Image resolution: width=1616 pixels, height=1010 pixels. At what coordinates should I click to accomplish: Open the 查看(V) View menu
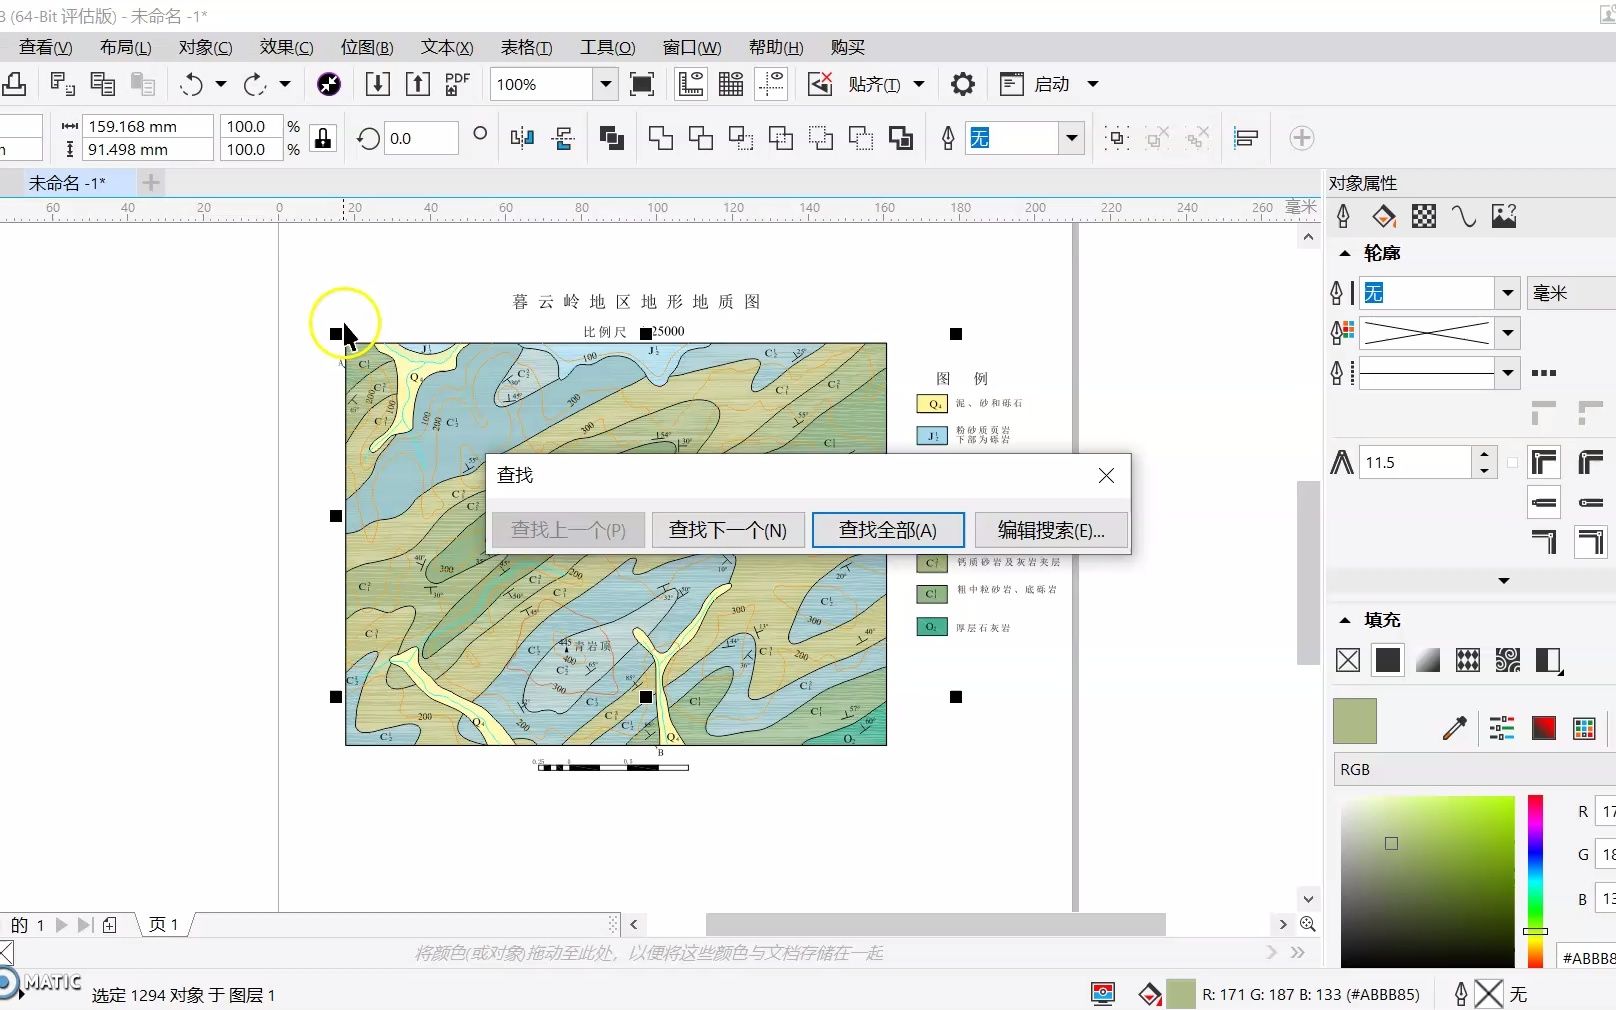[46, 47]
